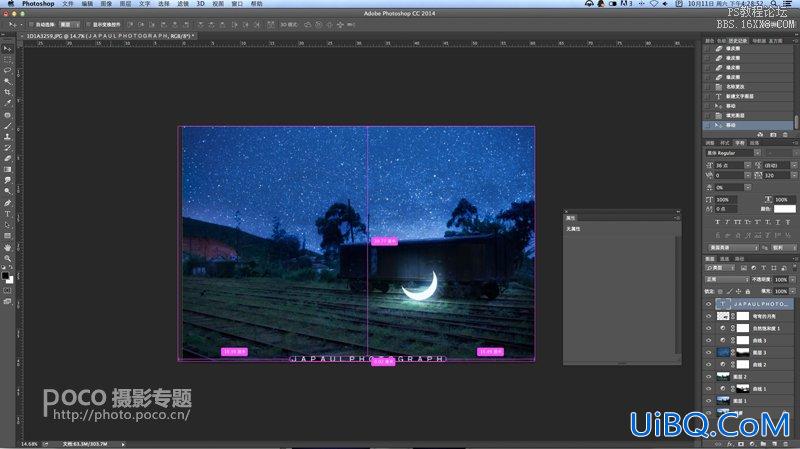
Task: Click create new layer icon
Action: point(774,444)
